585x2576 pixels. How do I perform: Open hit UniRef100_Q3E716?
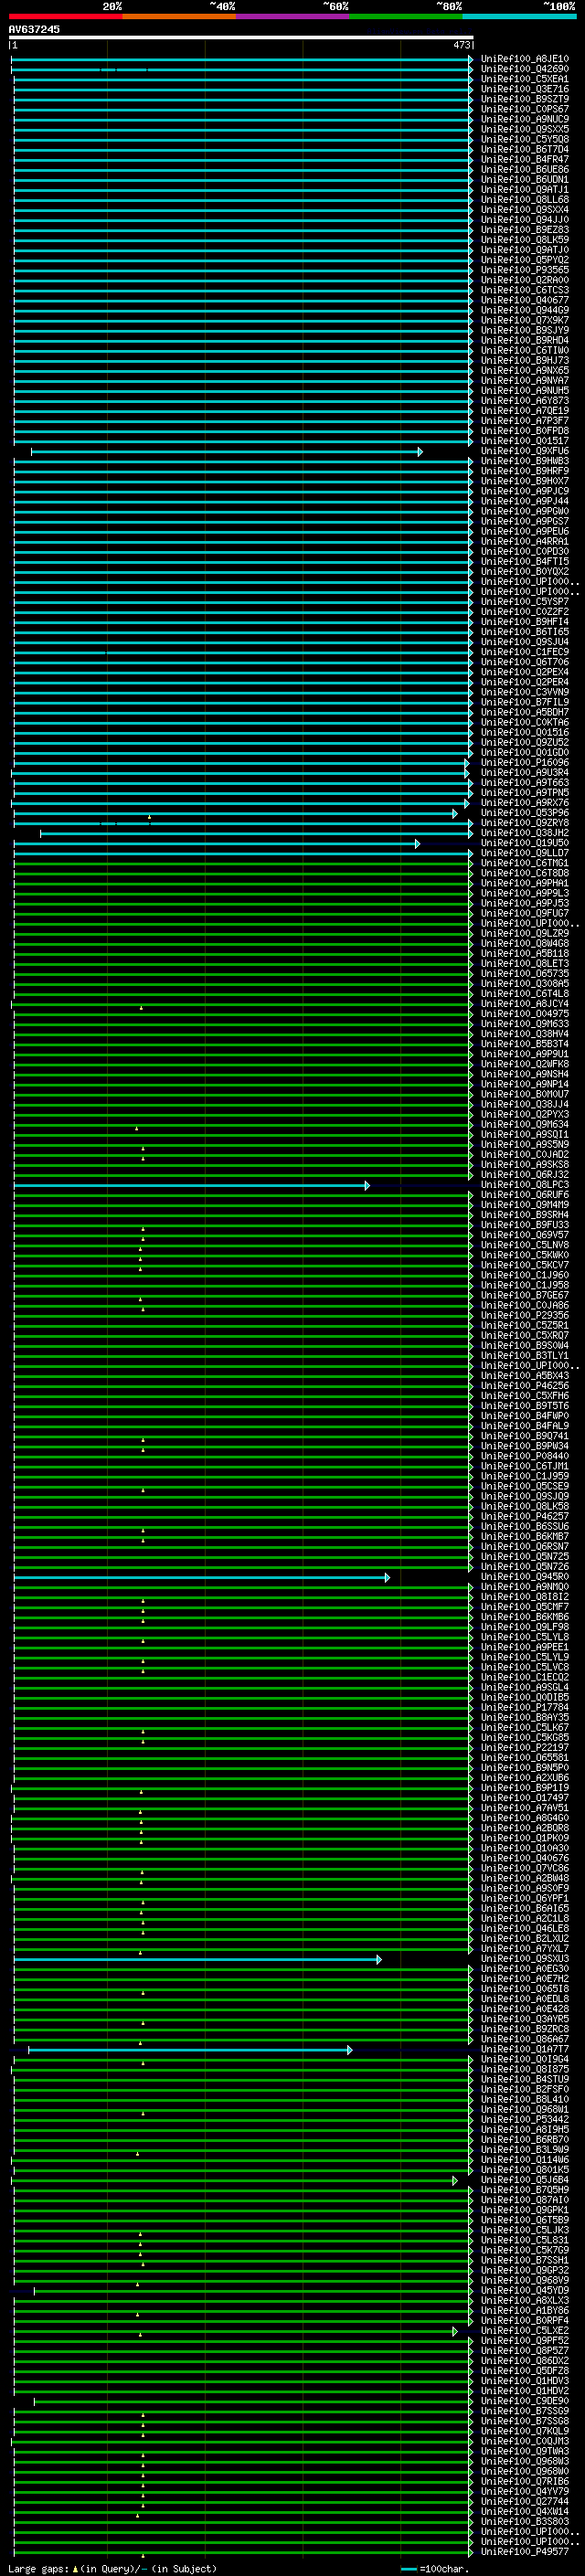(x=524, y=89)
